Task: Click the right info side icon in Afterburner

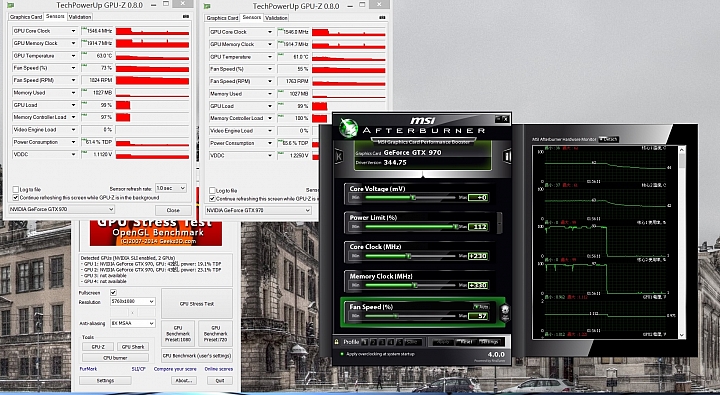Action: [x=507, y=156]
